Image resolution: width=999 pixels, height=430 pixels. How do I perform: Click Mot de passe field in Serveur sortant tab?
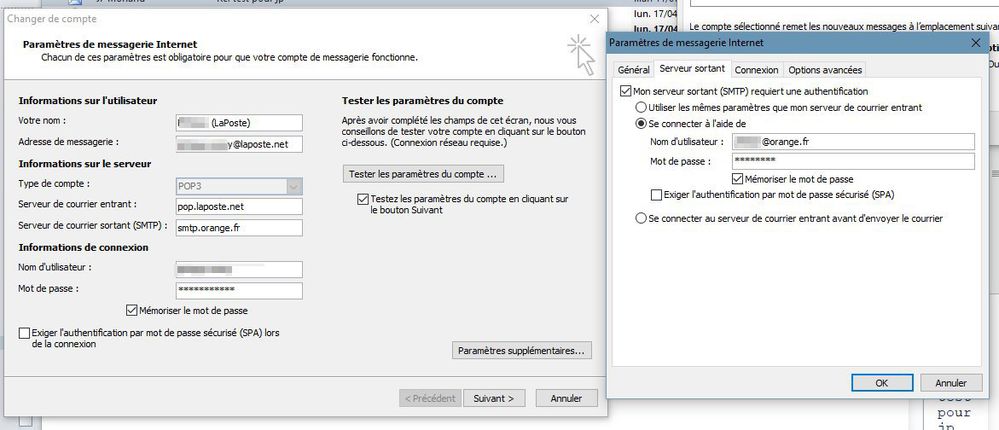tap(854, 161)
